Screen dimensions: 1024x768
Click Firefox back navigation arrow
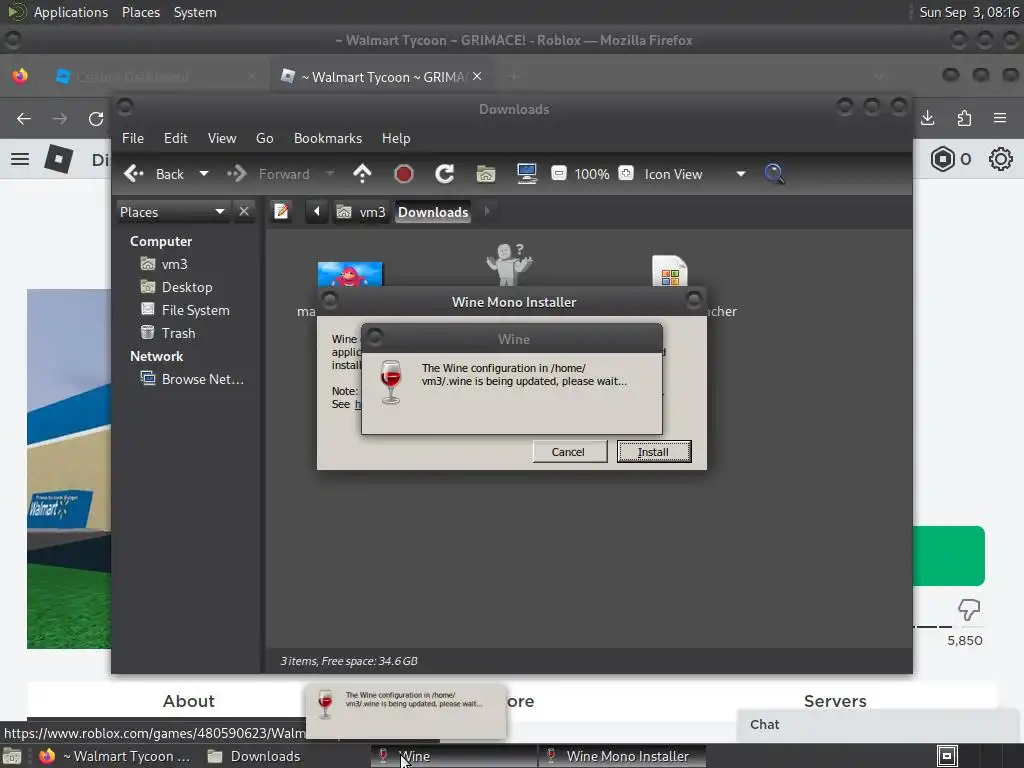24,119
